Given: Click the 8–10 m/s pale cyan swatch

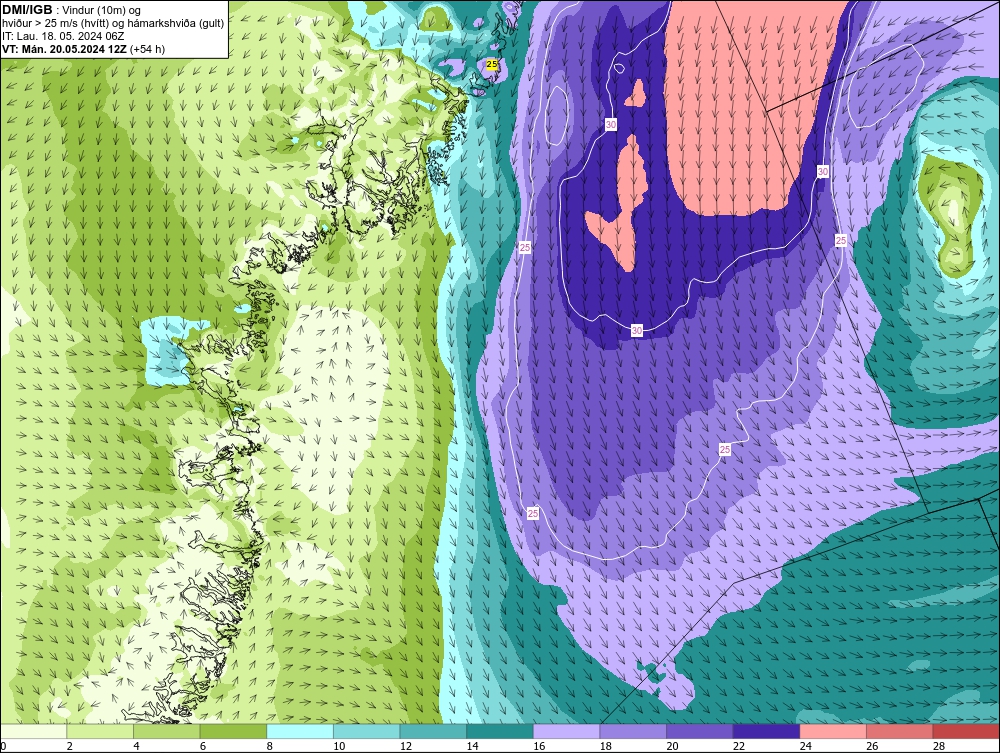Looking at the screenshot, I should coord(300,731).
